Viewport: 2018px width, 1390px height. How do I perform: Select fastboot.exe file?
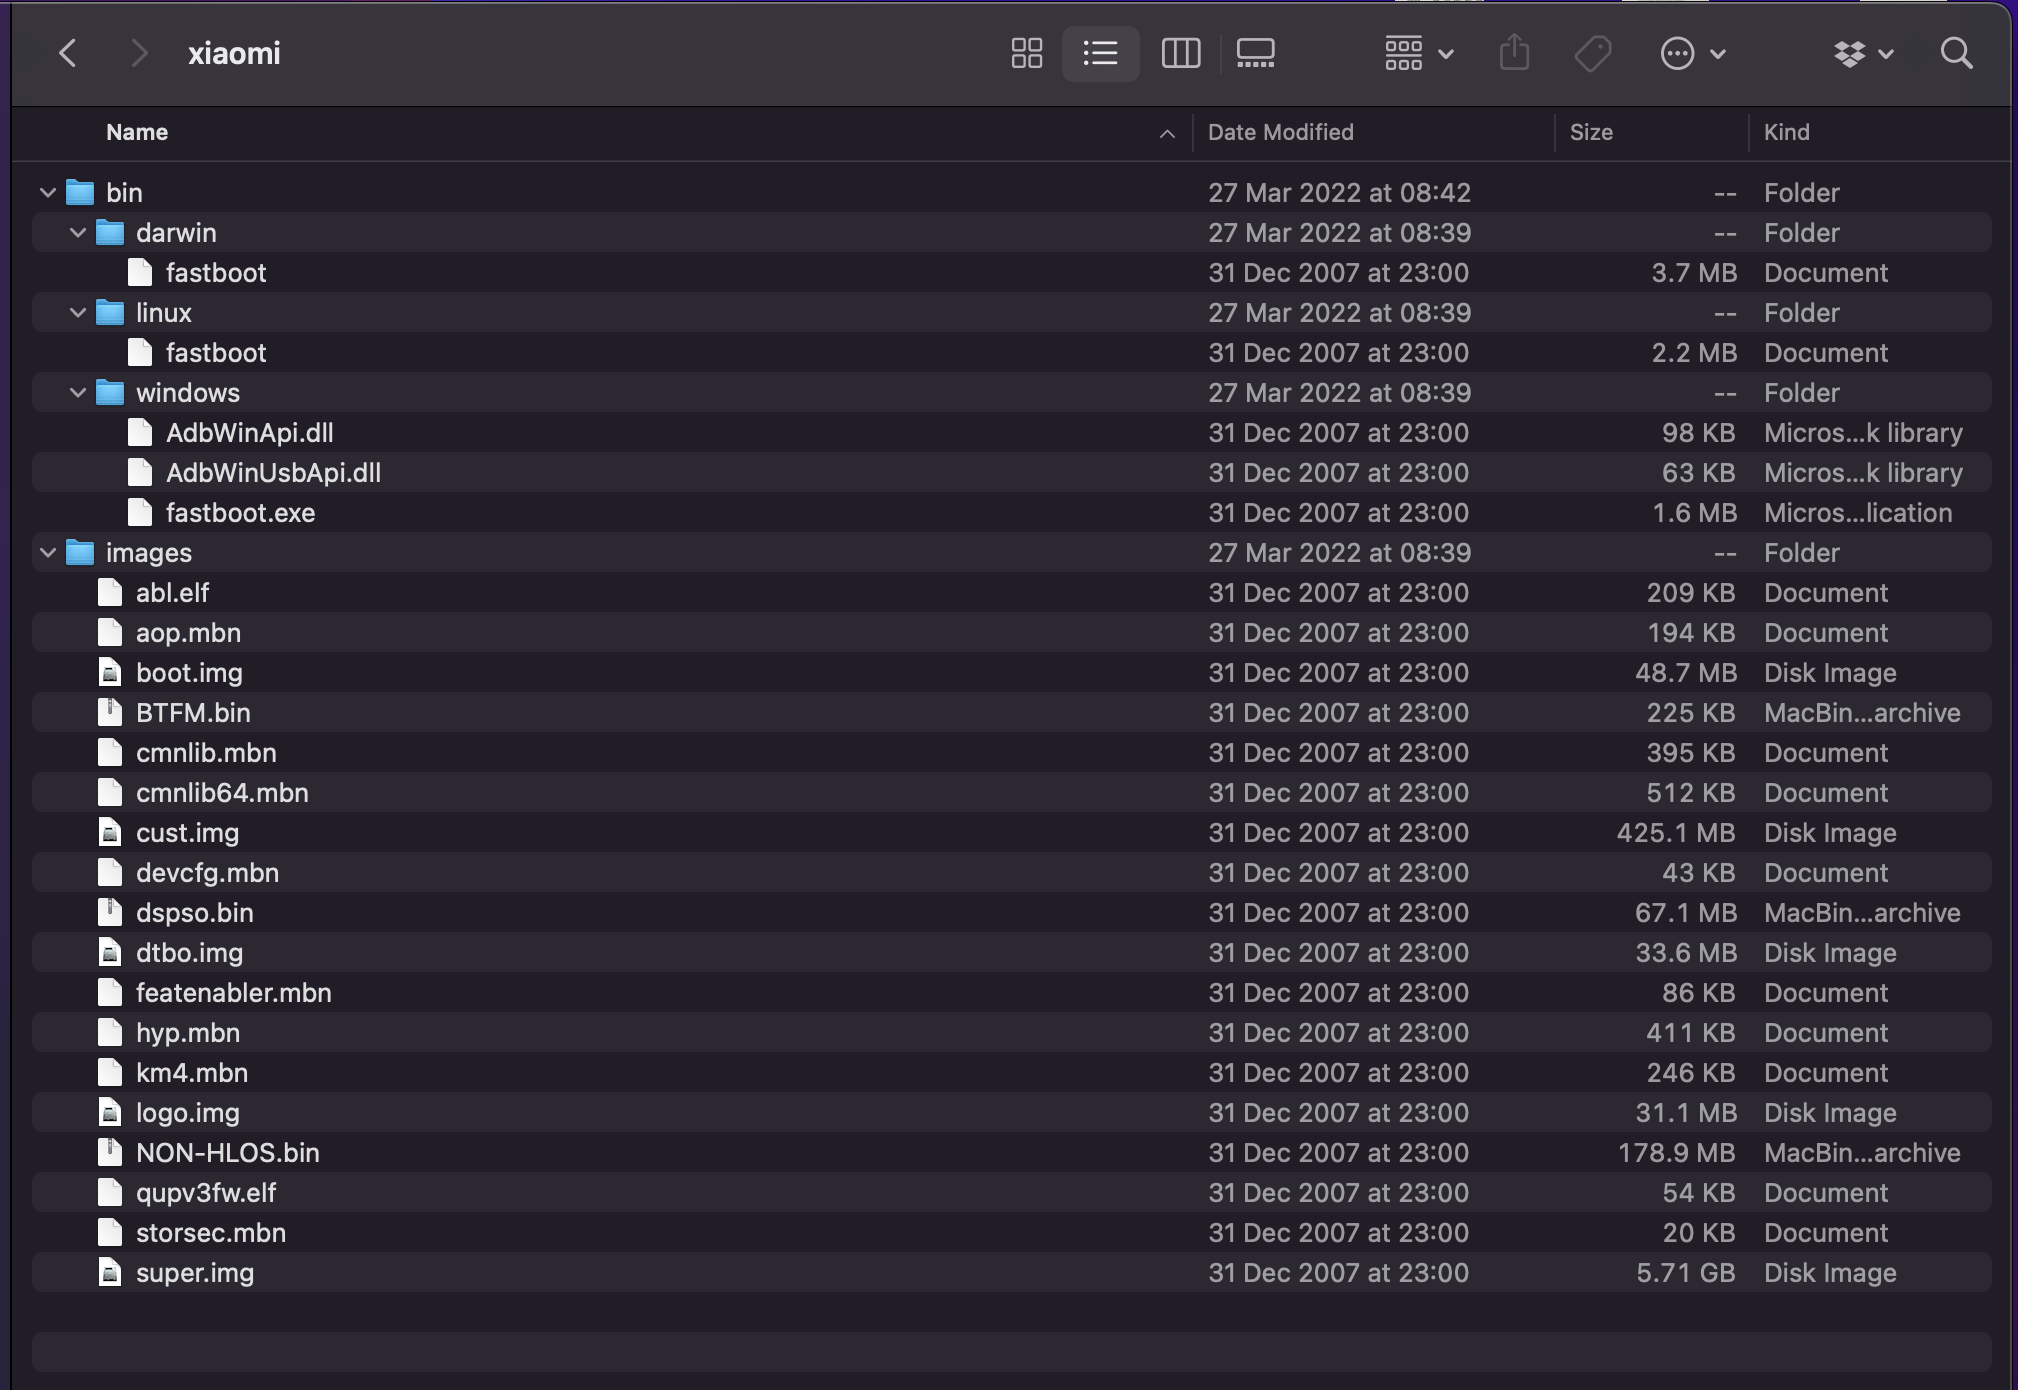tap(1011, 512)
